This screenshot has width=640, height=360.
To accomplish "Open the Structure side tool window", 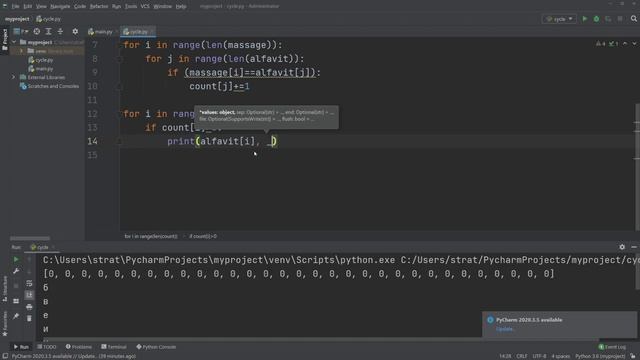I will click(x=4, y=289).
